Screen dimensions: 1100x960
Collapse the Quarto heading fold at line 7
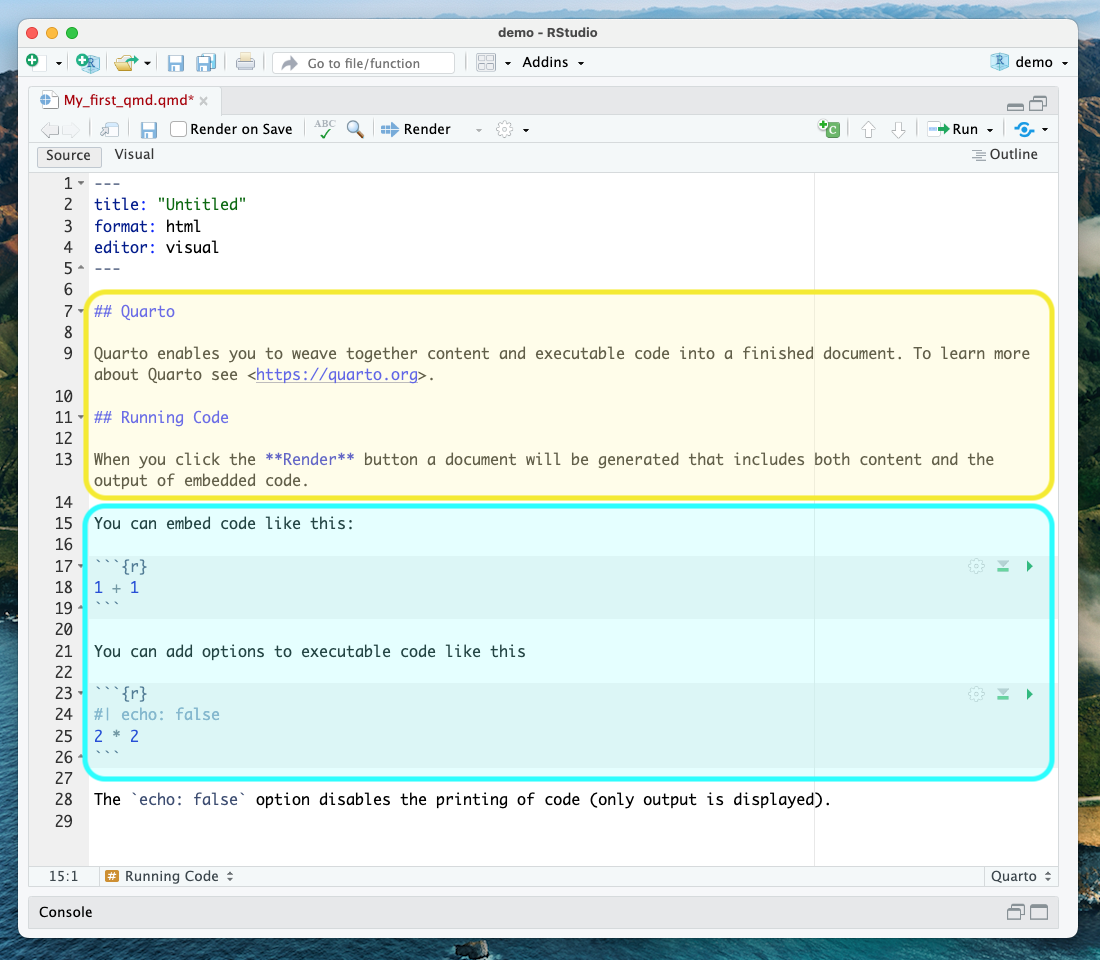pyautogui.click(x=81, y=311)
